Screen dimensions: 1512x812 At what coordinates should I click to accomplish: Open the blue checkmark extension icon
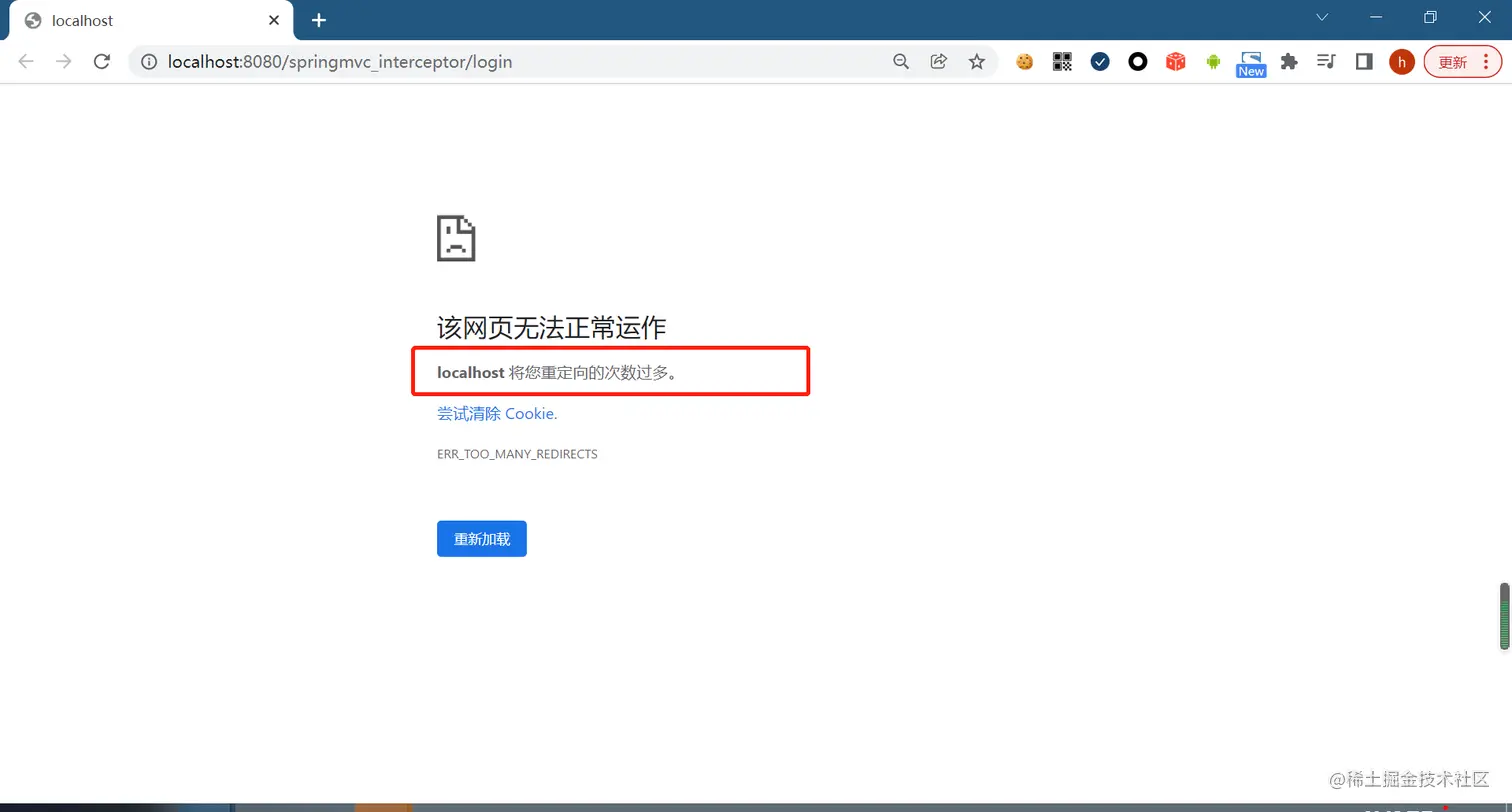(x=1100, y=62)
